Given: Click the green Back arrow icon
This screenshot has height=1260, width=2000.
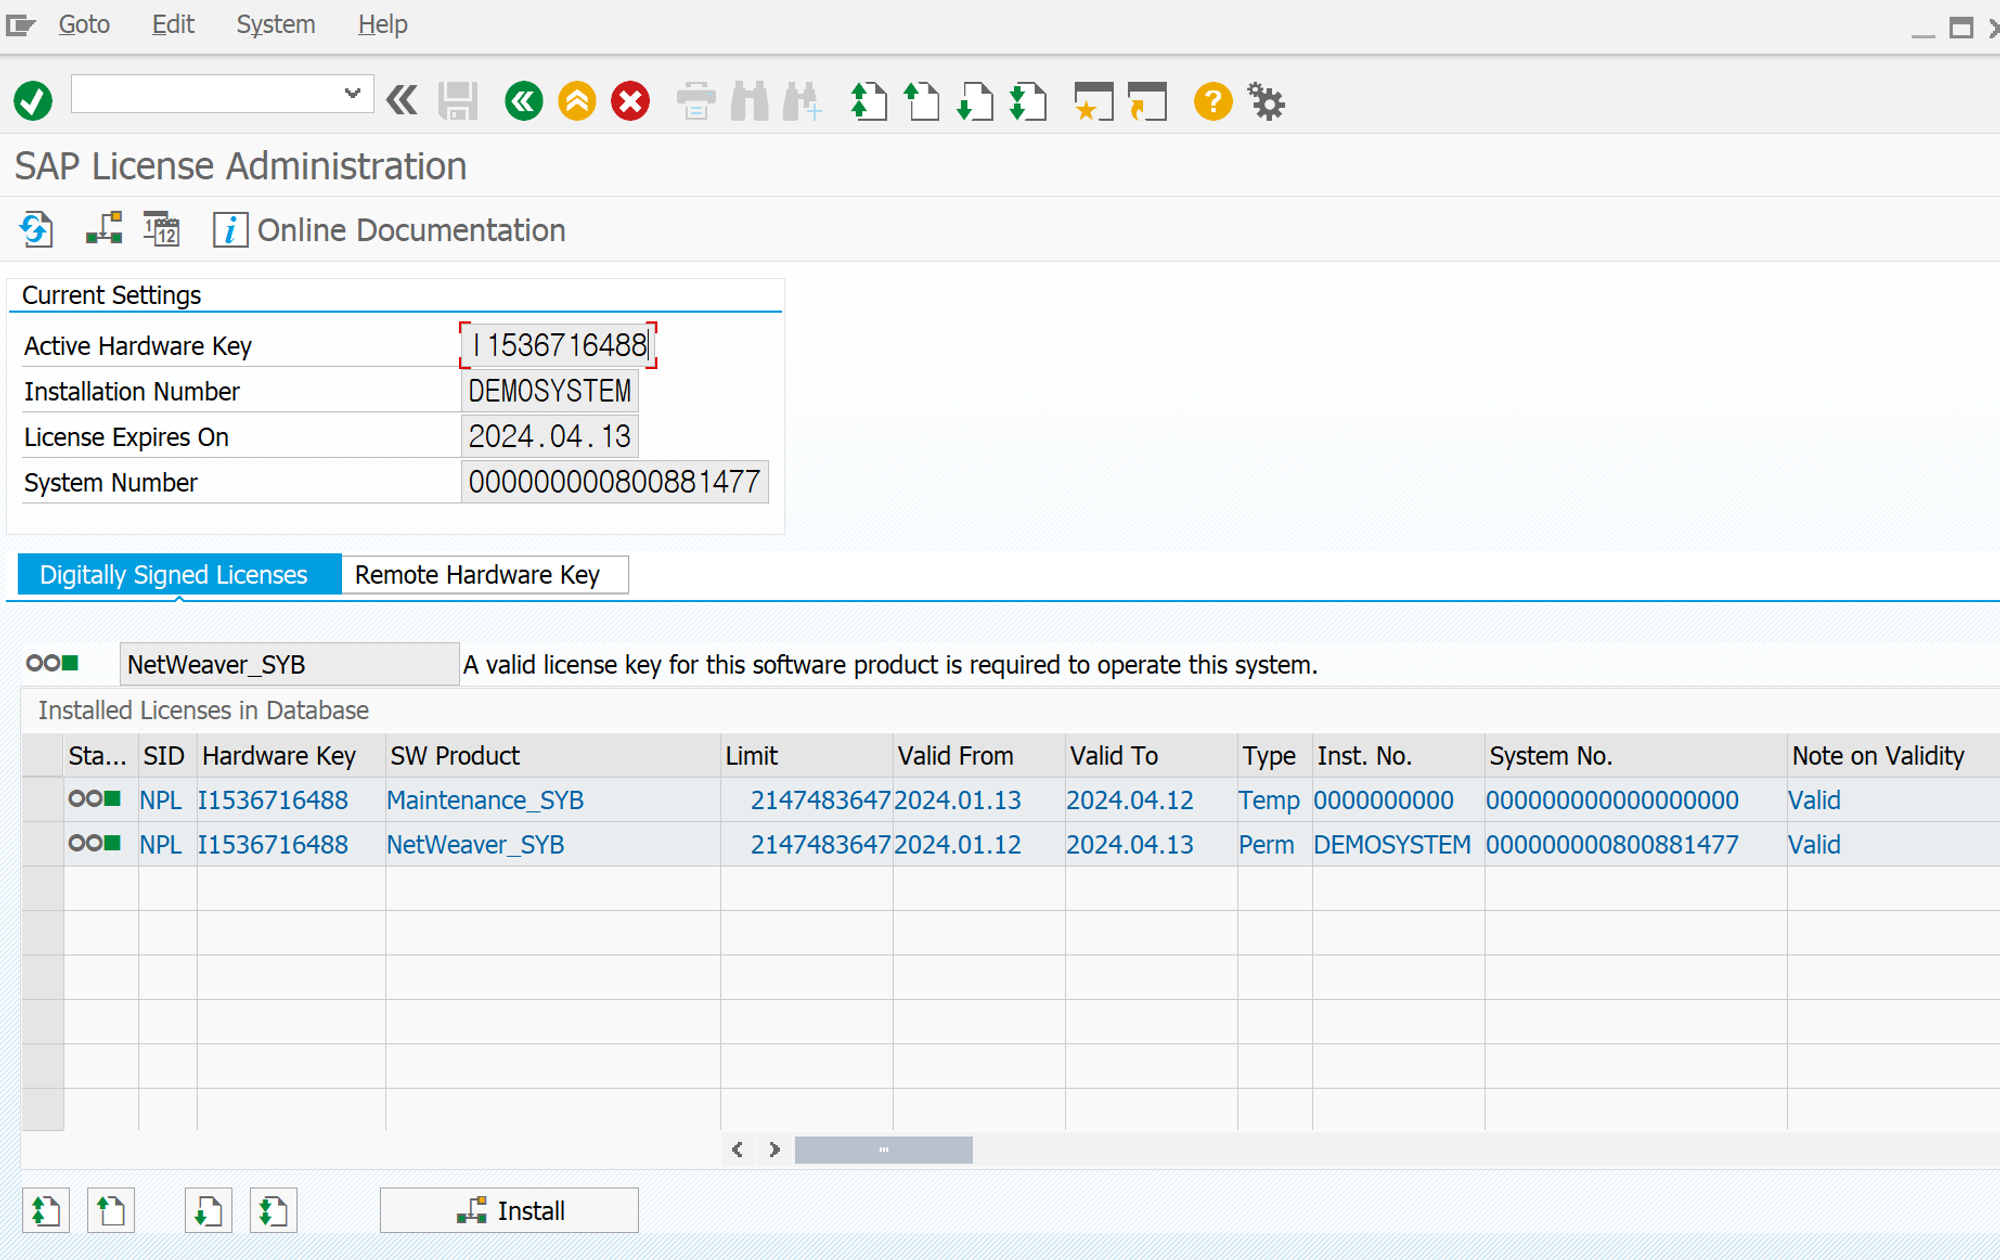Looking at the screenshot, I should tap(524, 101).
